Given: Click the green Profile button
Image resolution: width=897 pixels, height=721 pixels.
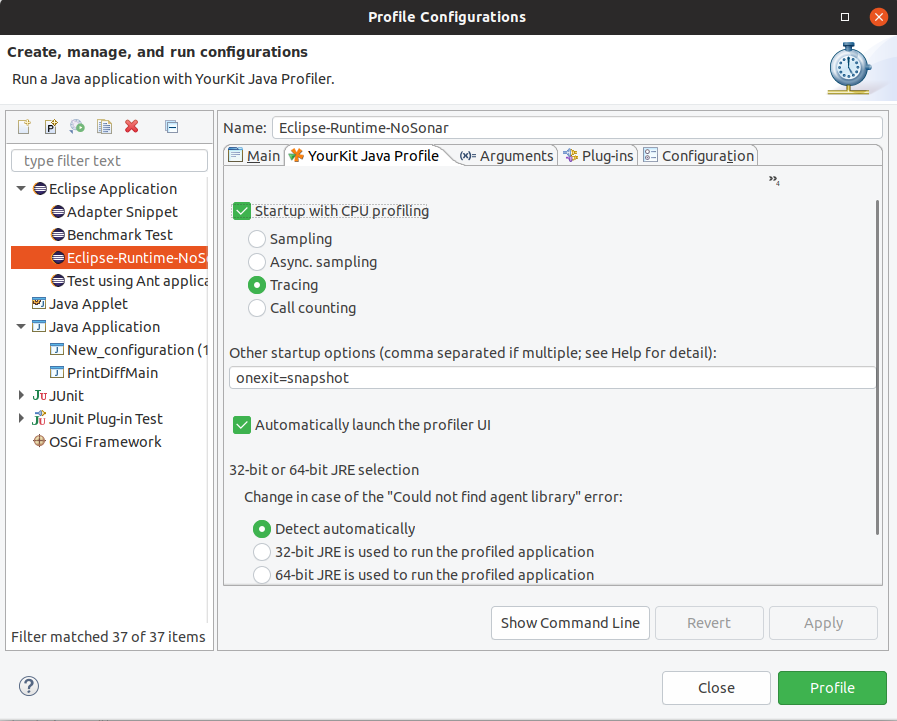Looking at the screenshot, I should click(832, 688).
